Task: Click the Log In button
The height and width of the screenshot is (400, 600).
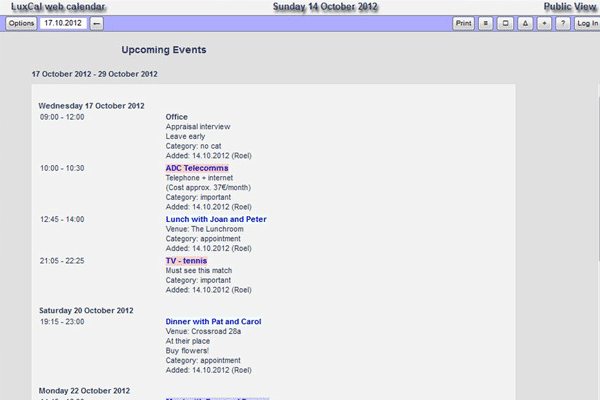Action: pos(587,23)
